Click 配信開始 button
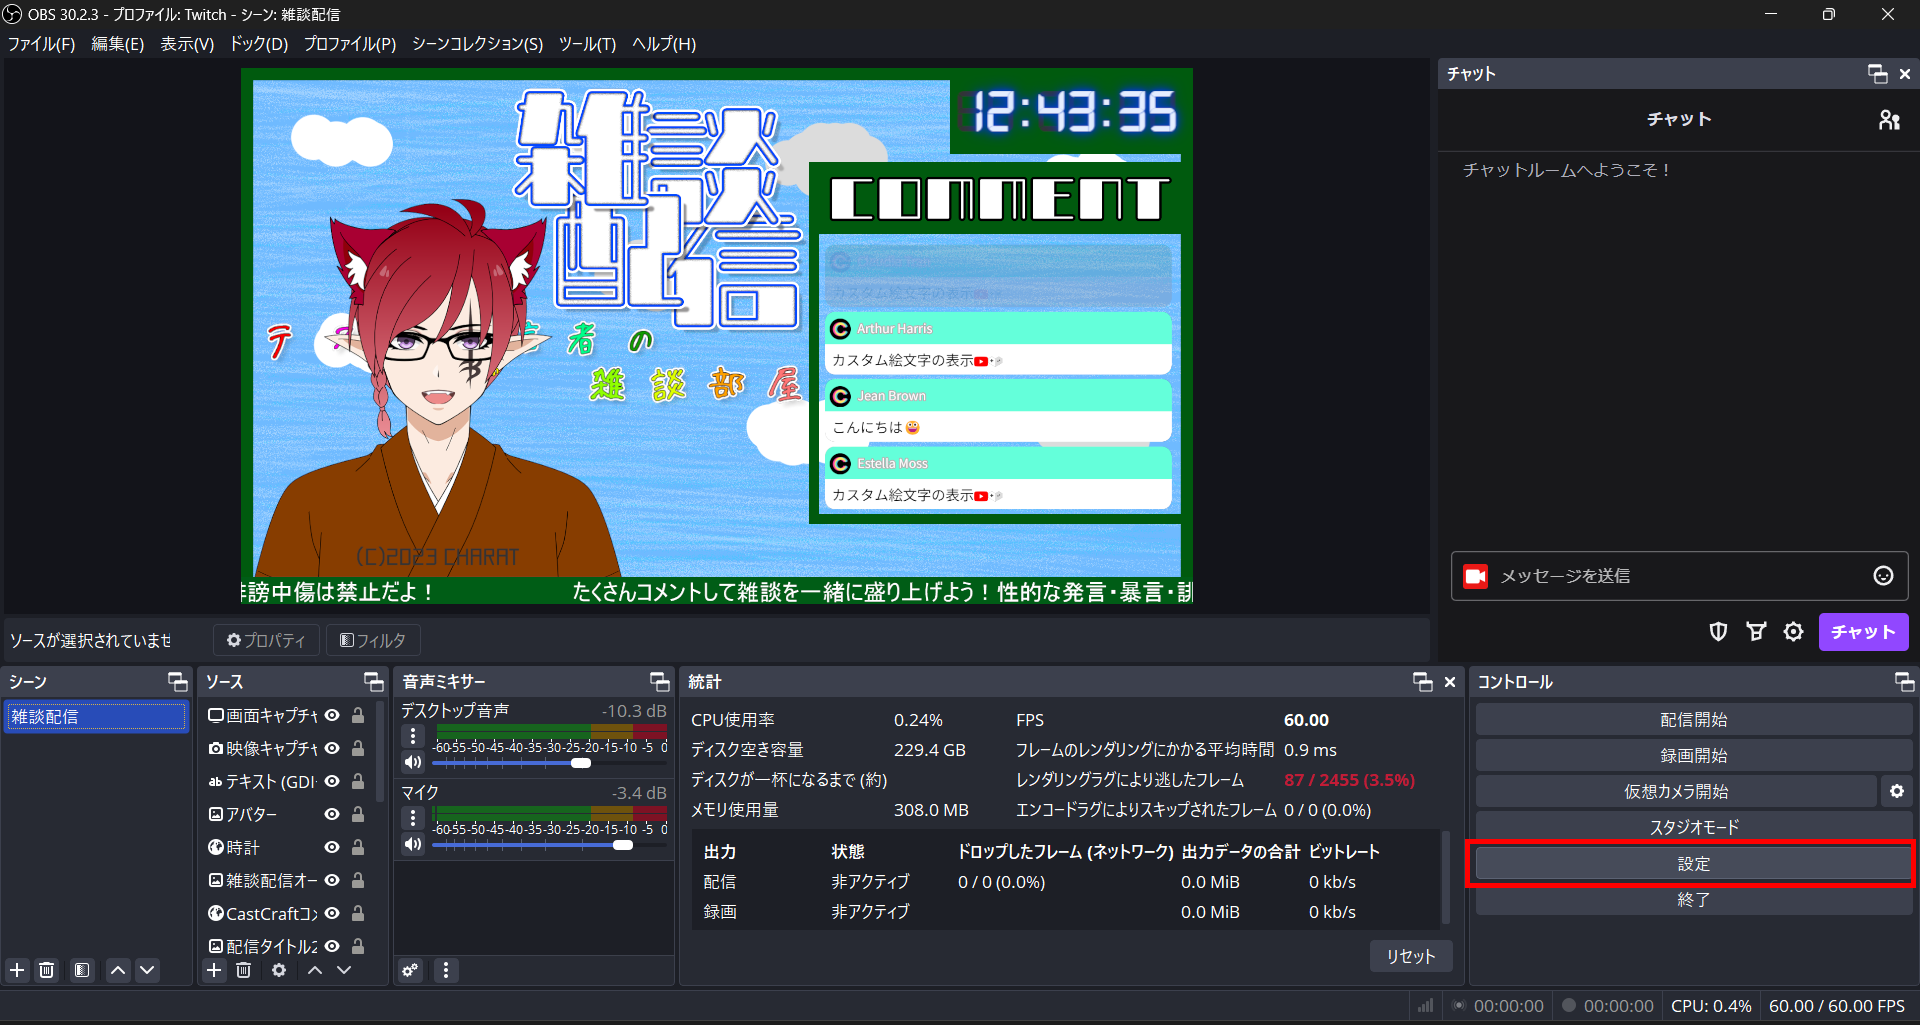The image size is (1920, 1025). [1693, 720]
